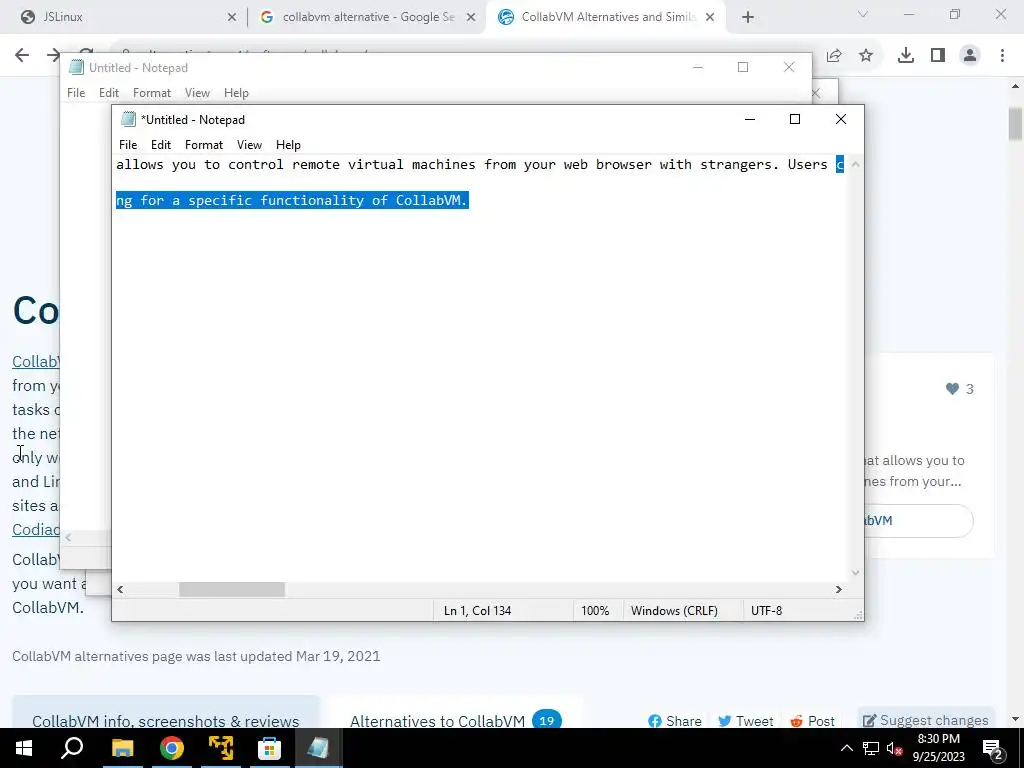1024x768 pixels.
Task: Open Edit menu in background Notepad window
Action: (x=109, y=93)
